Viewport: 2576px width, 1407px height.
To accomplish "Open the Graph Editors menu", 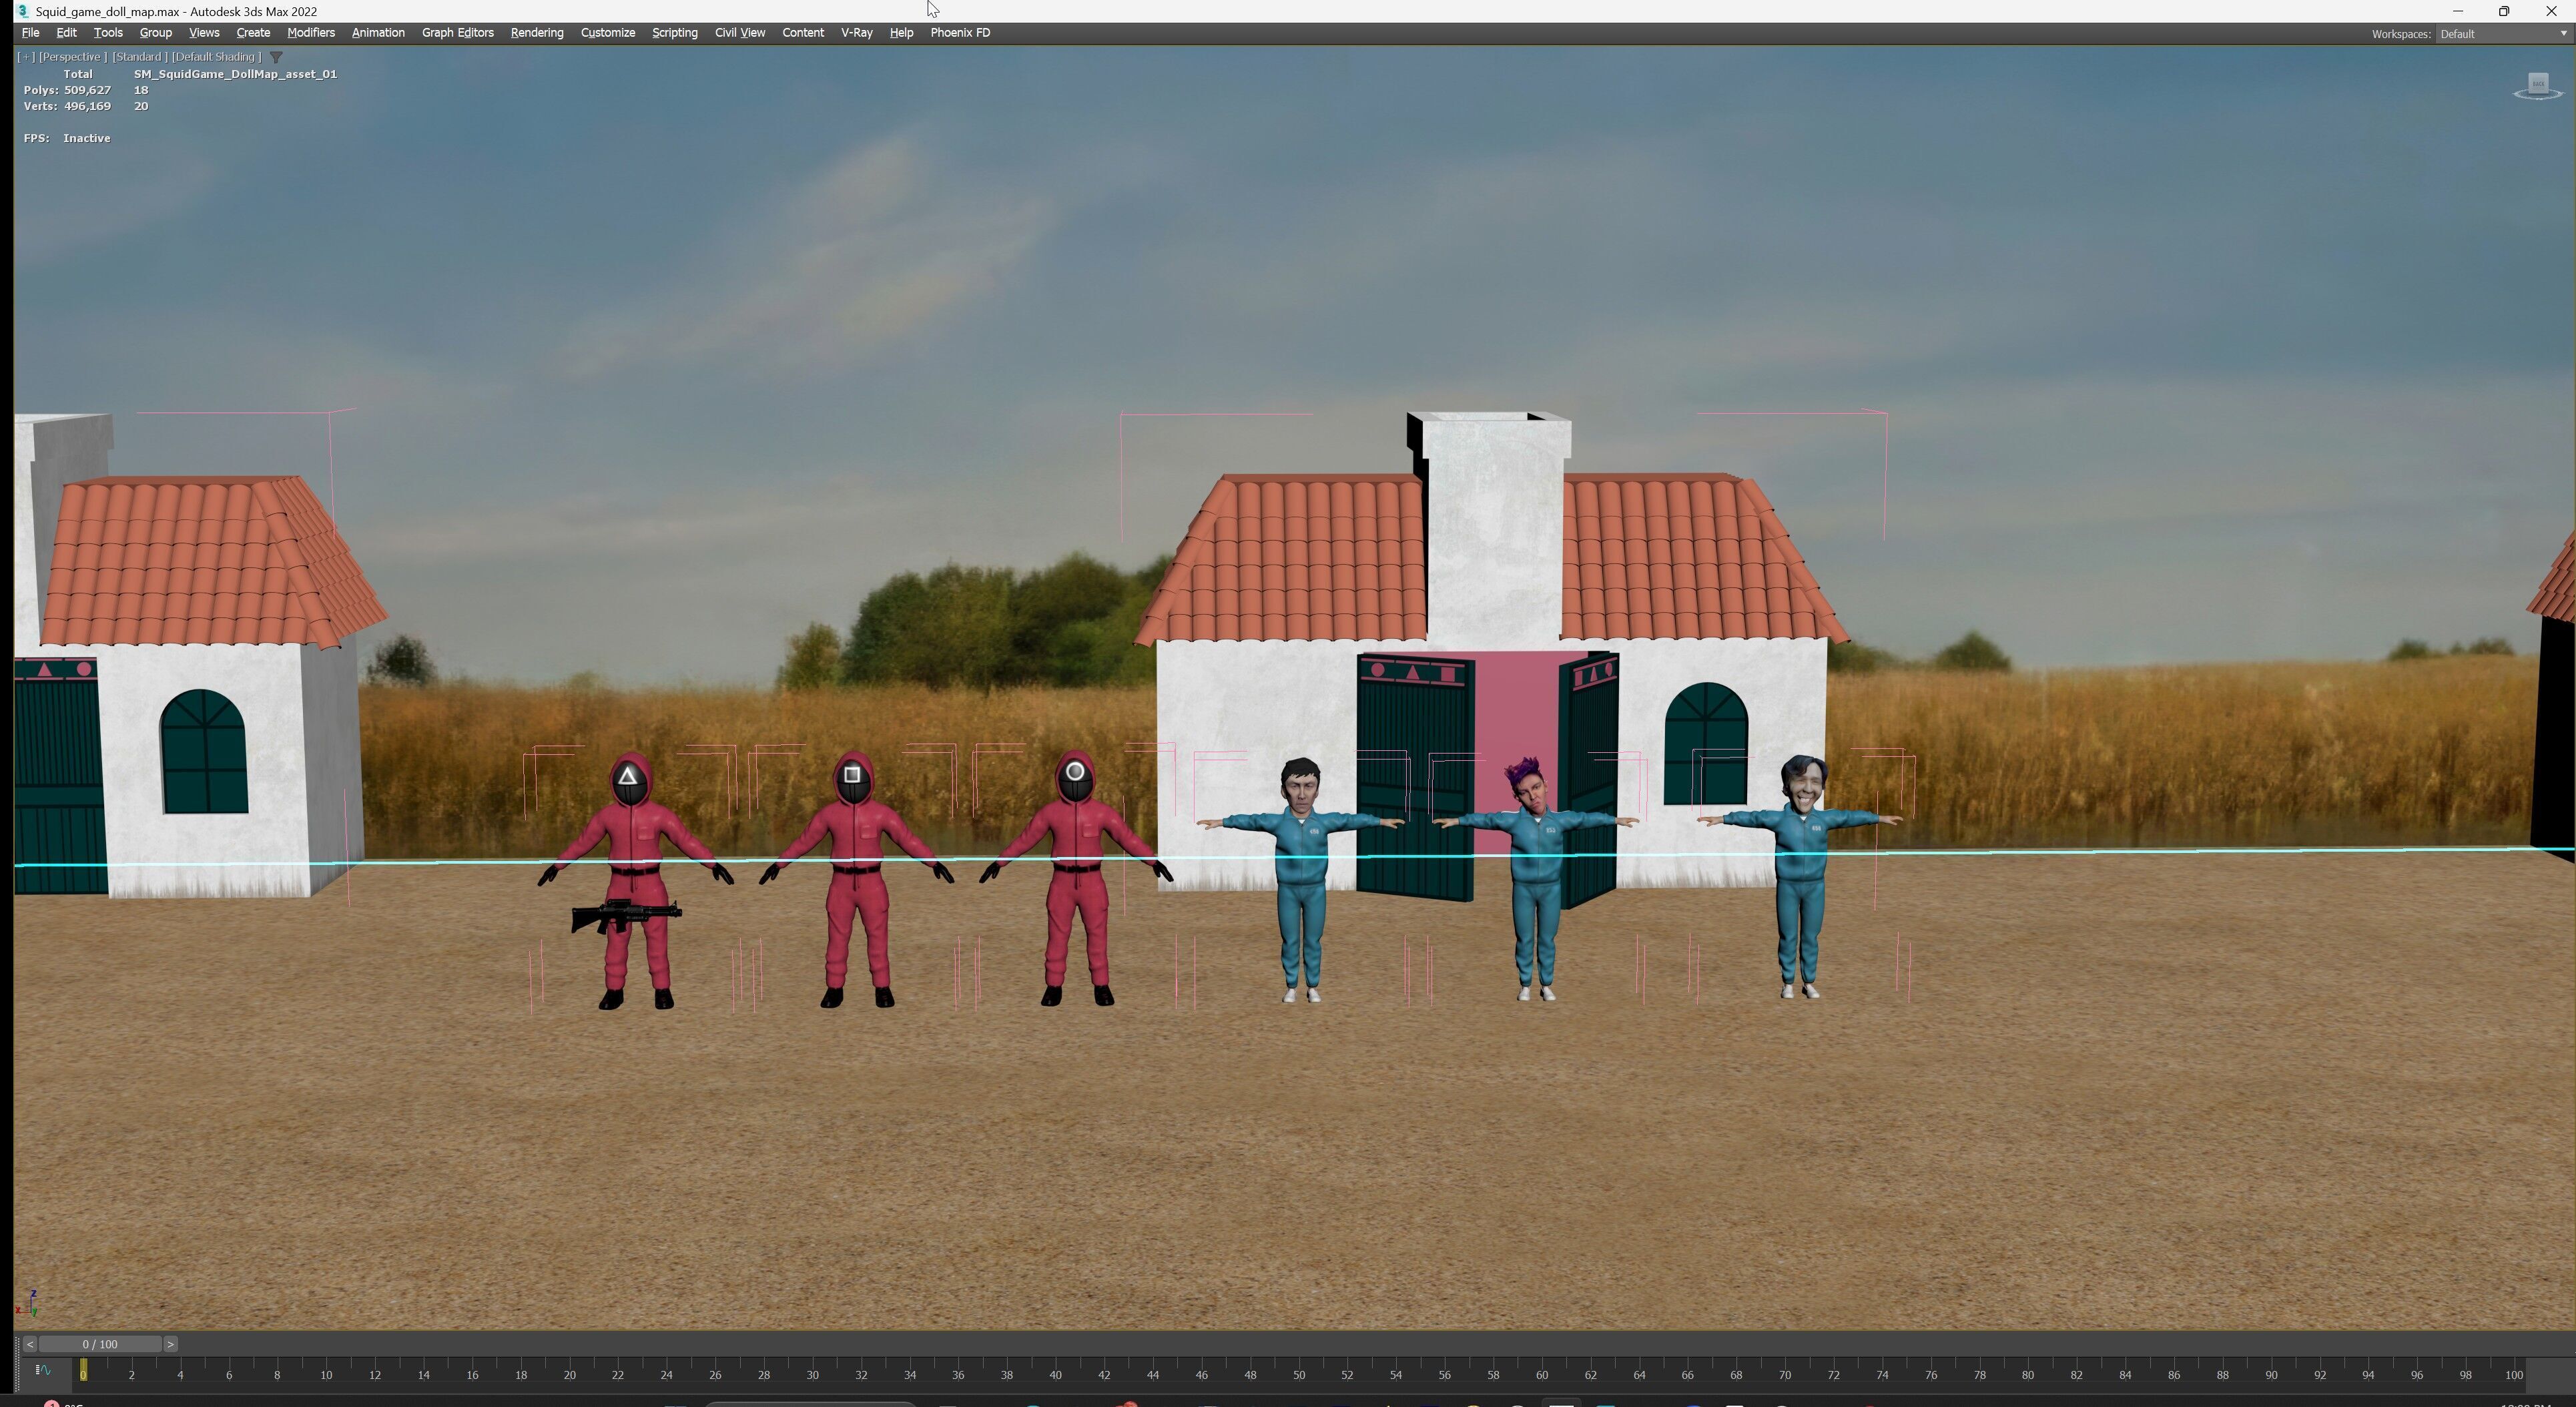I will 457,33.
